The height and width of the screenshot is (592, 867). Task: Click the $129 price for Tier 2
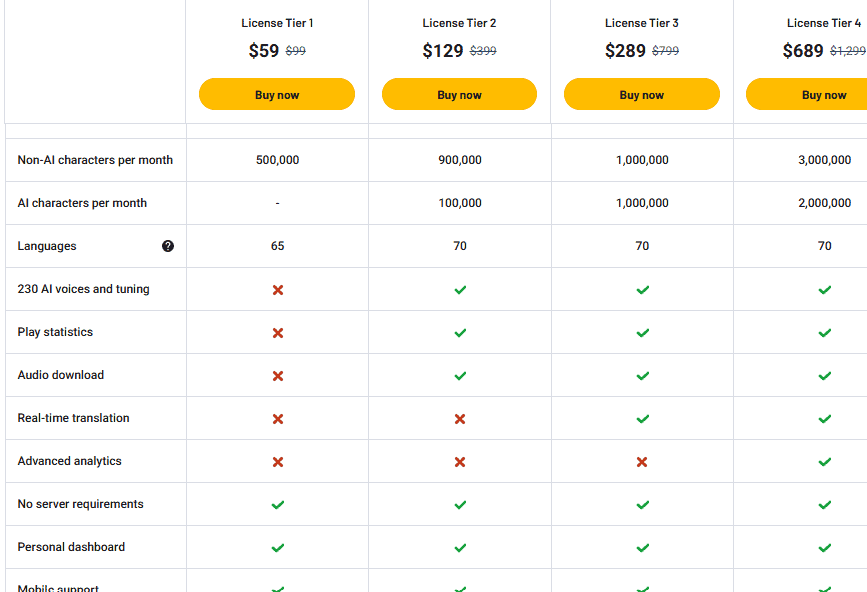pyautogui.click(x=443, y=50)
